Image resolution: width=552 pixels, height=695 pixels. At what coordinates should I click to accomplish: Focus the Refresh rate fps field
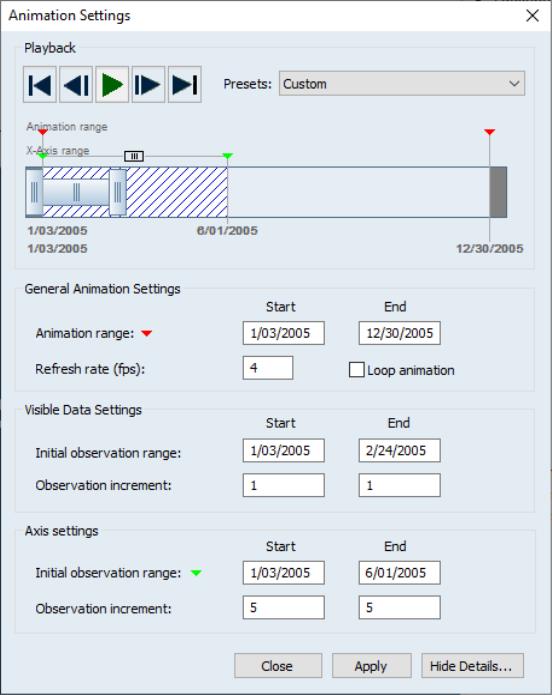coord(268,367)
